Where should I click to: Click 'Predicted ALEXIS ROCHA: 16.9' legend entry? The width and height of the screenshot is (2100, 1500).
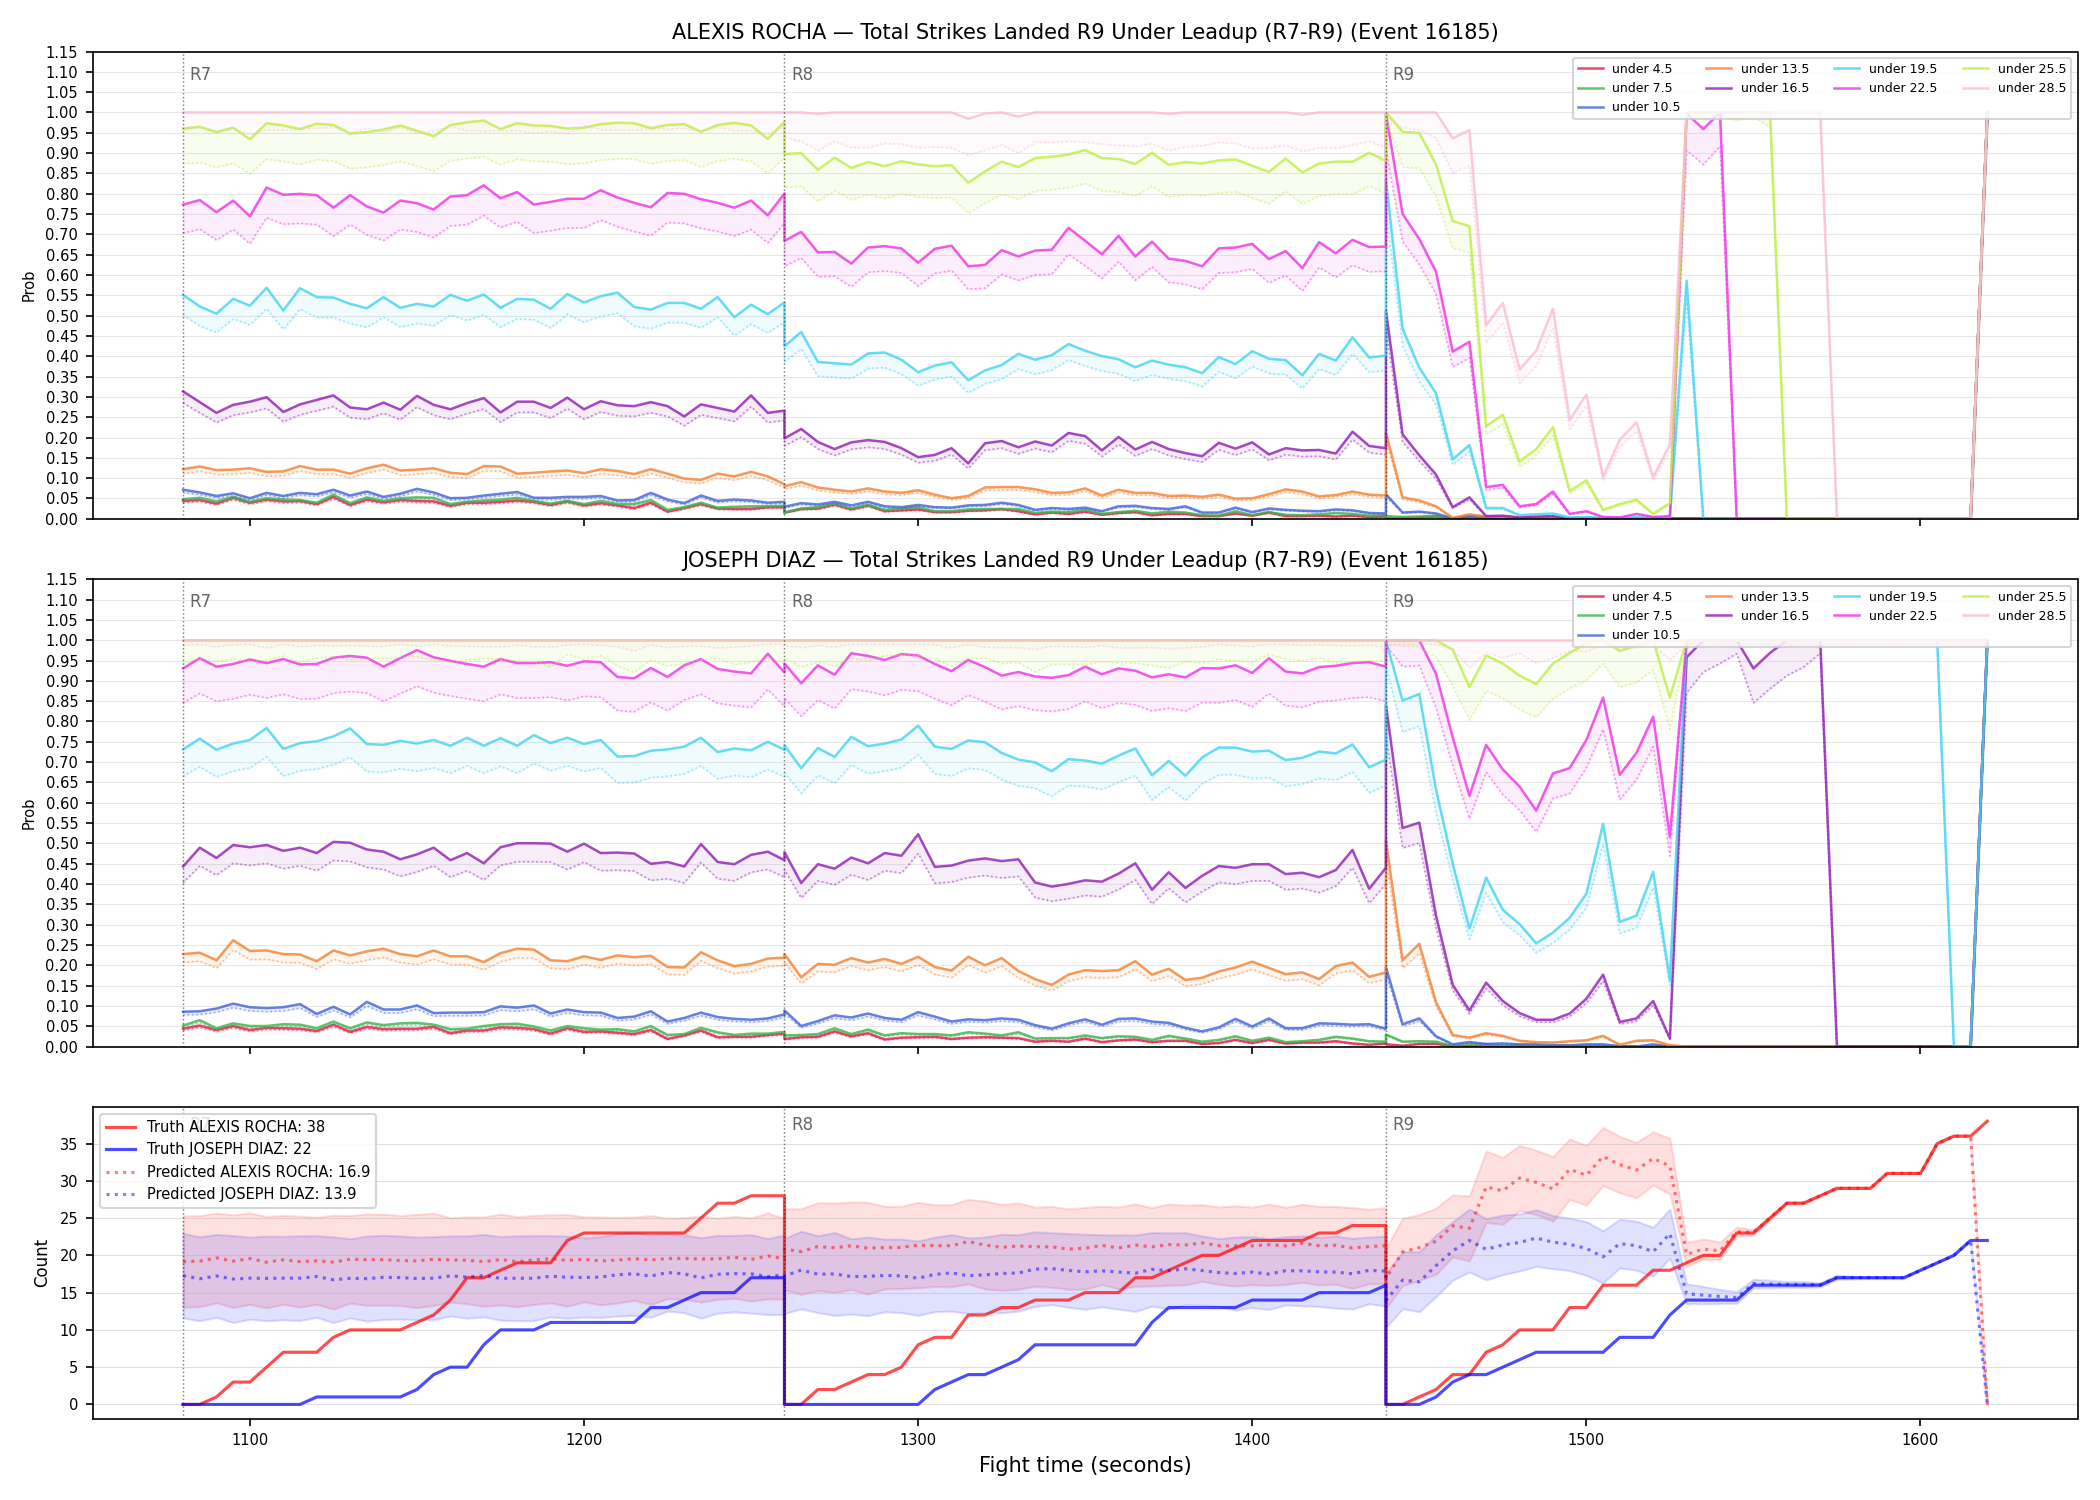(x=238, y=1171)
